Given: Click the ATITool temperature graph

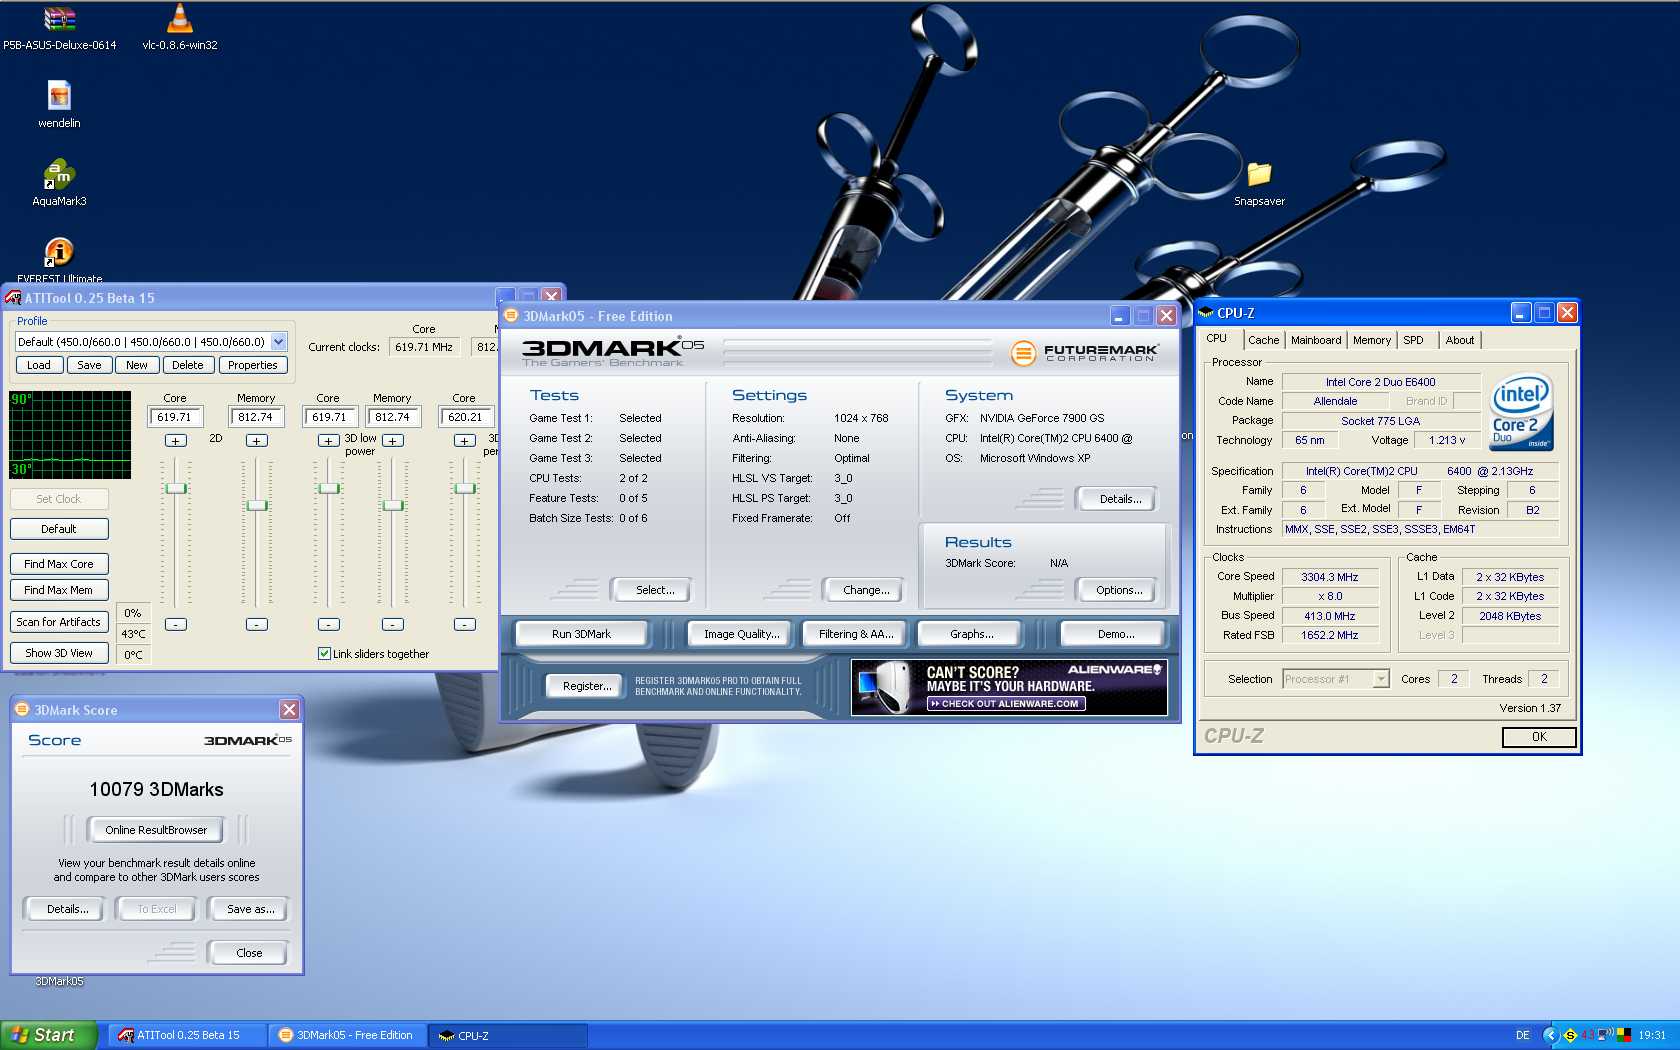Looking at the screenshot, I should [x=70, y=435].
